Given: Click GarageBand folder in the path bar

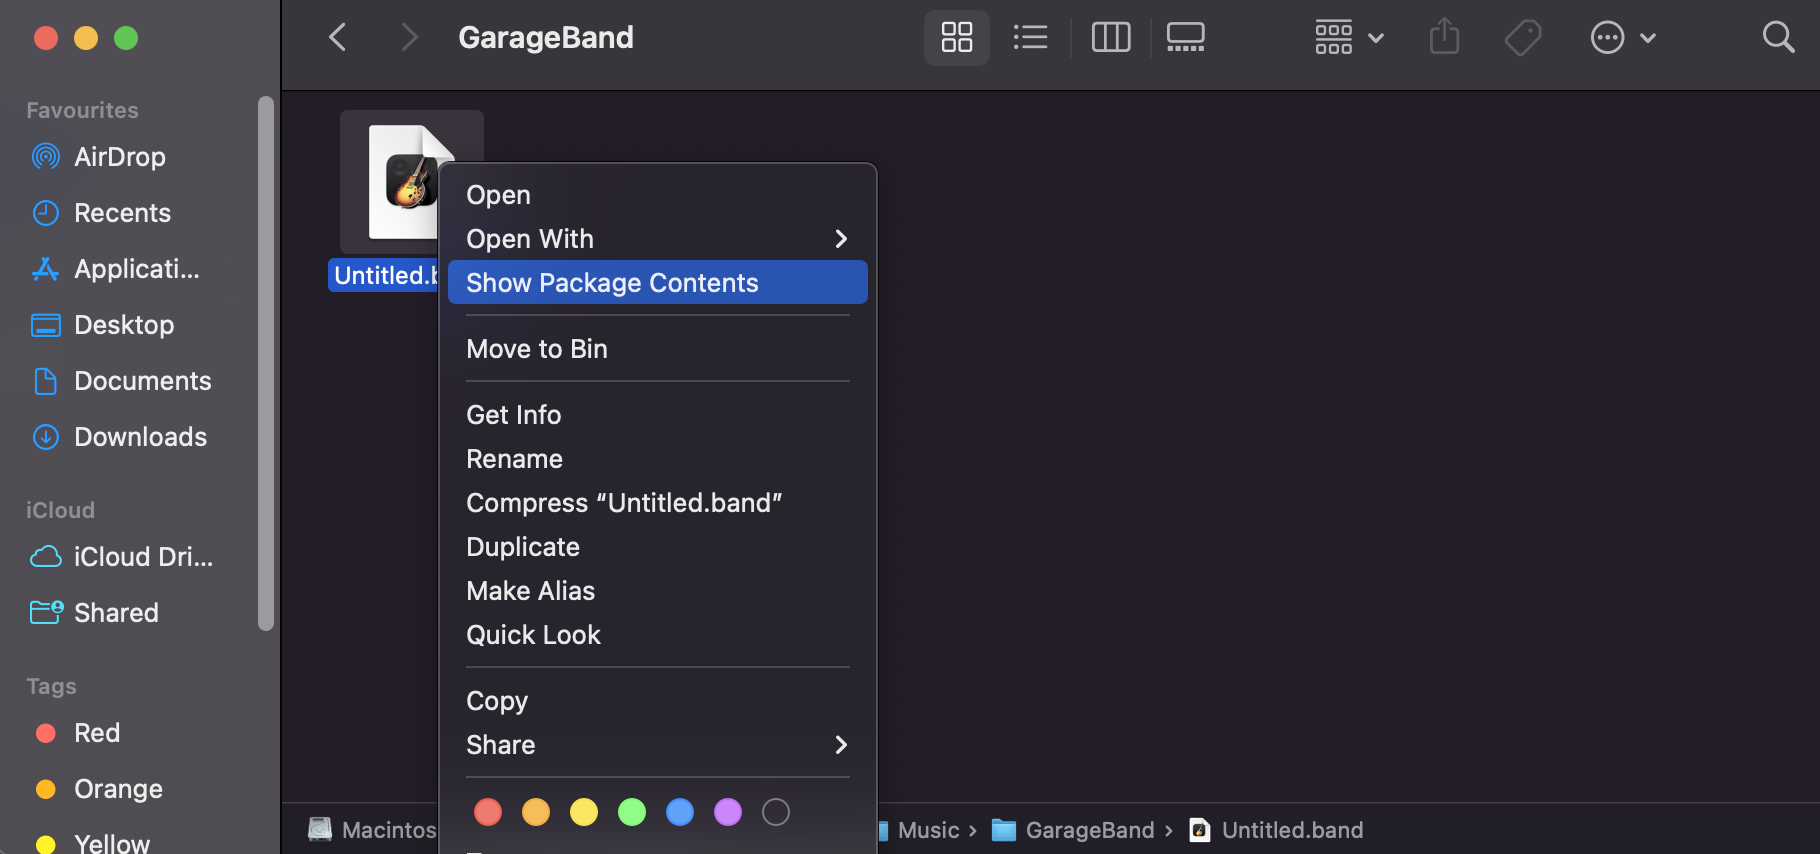Looking at the screenshot, I should (1073, 830).
